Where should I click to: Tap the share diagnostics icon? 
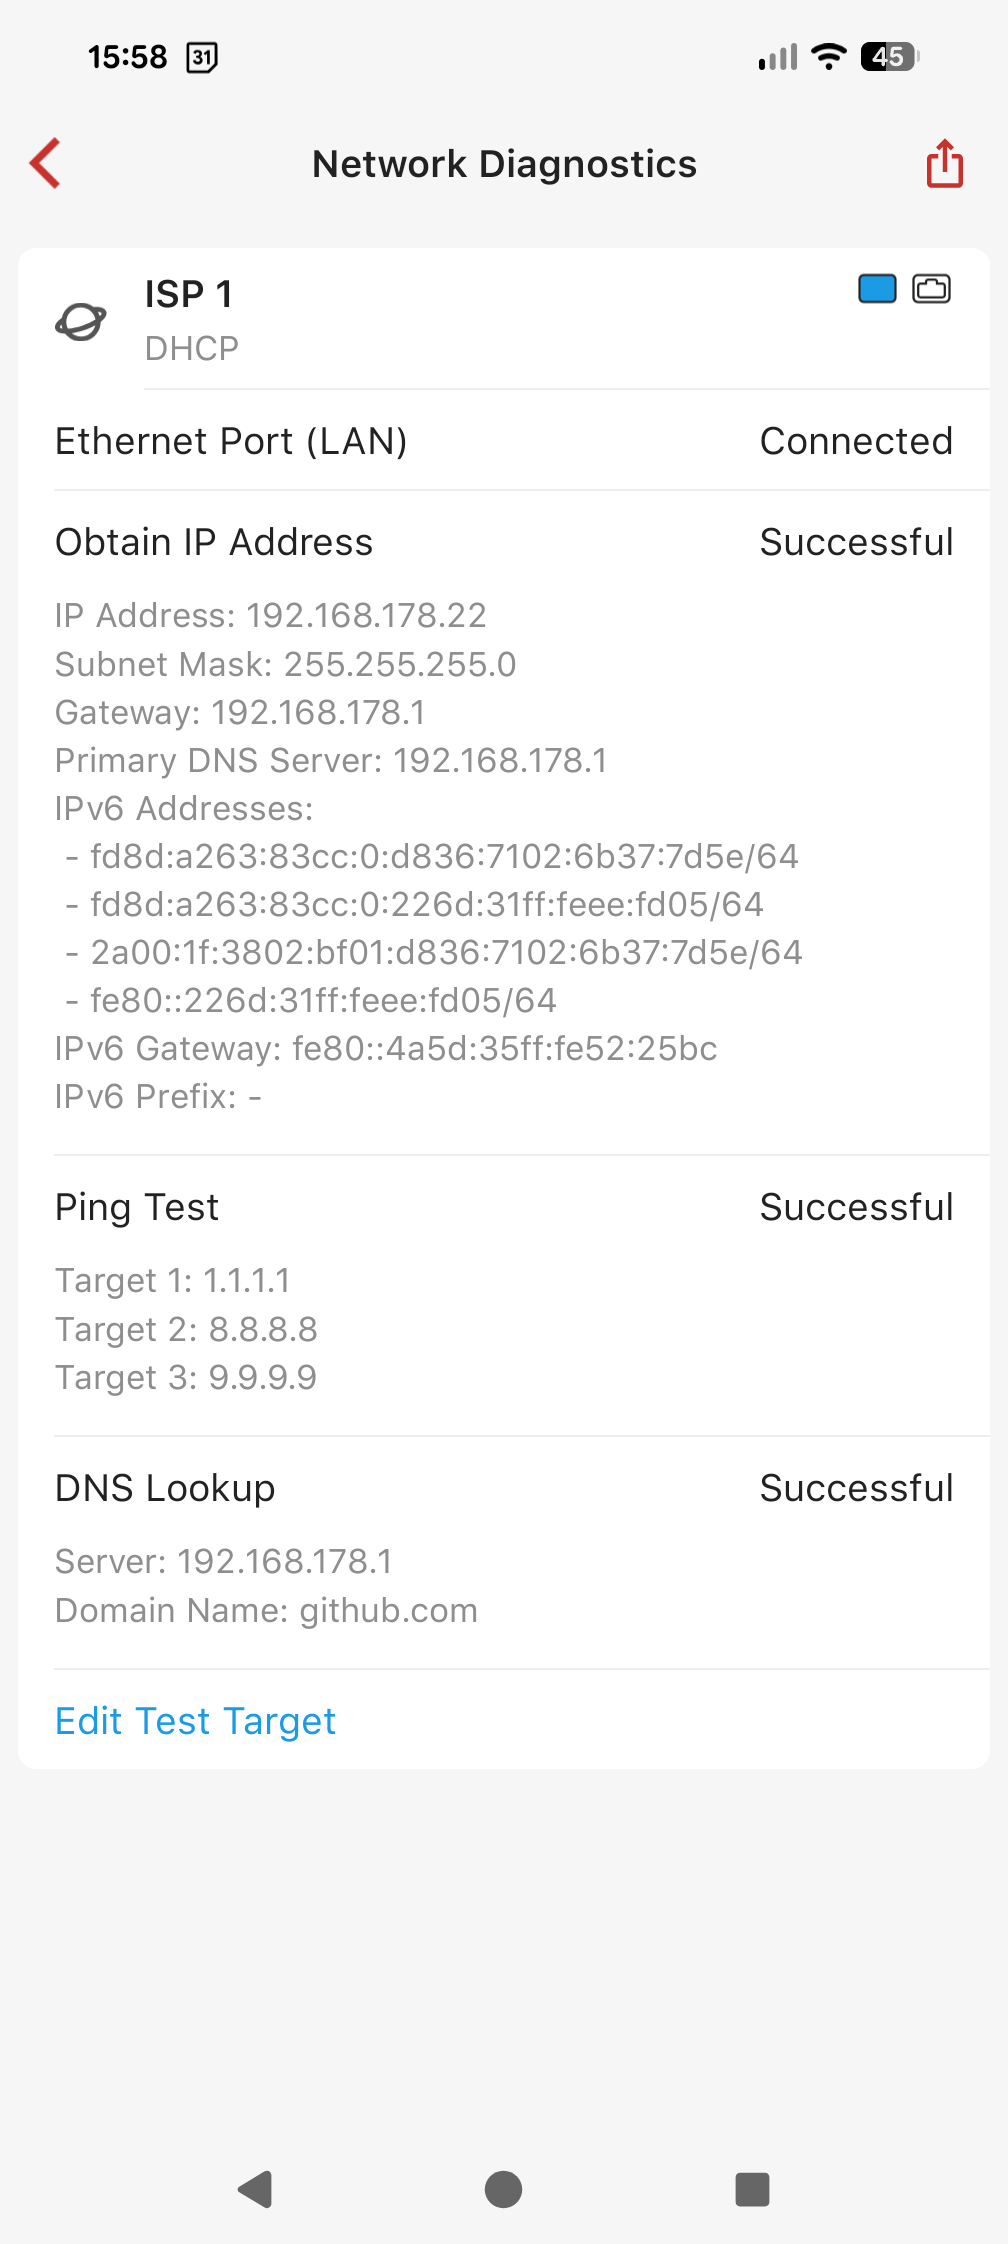[944, 163]
